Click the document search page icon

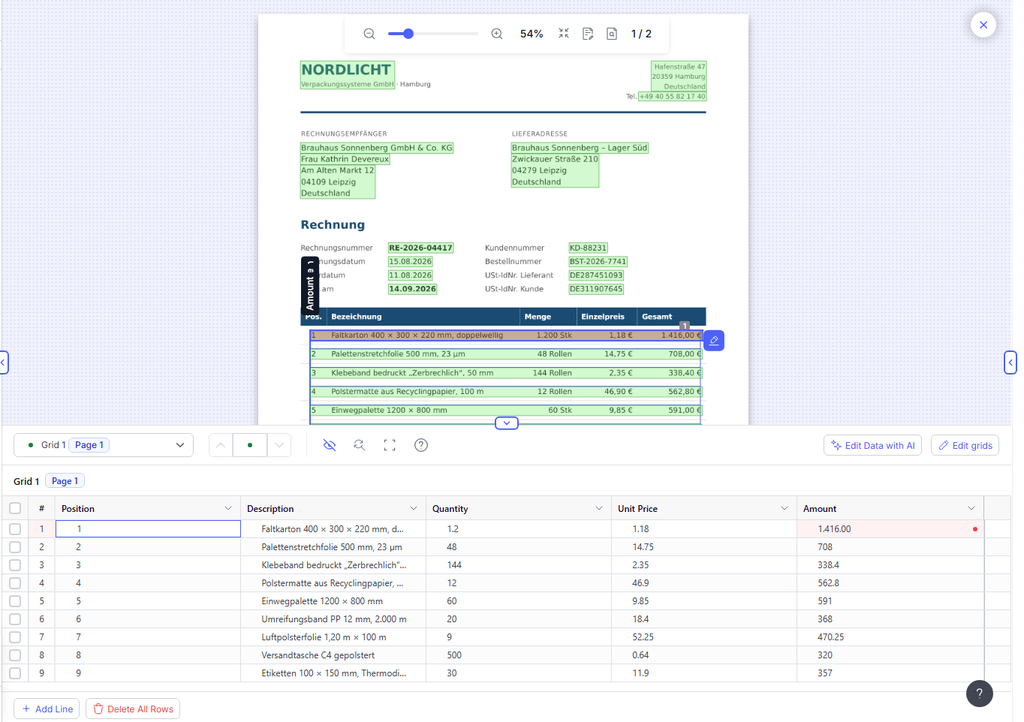click(612, 34)
